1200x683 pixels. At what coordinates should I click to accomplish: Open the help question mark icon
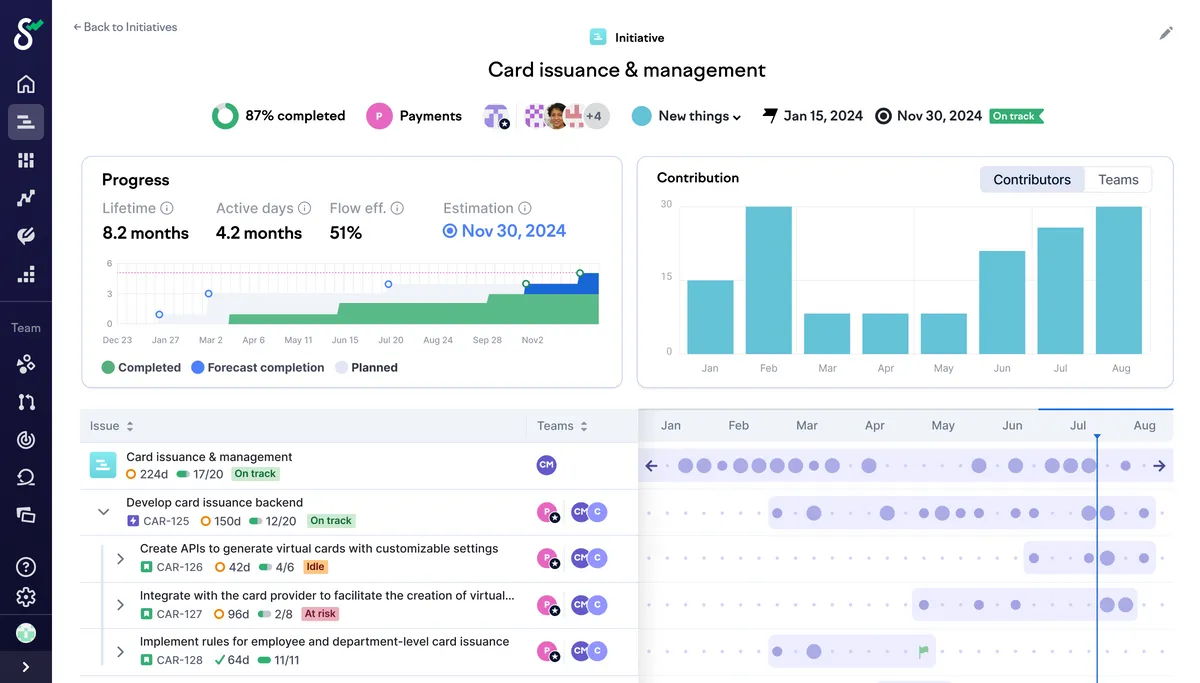tap(26, 567)
